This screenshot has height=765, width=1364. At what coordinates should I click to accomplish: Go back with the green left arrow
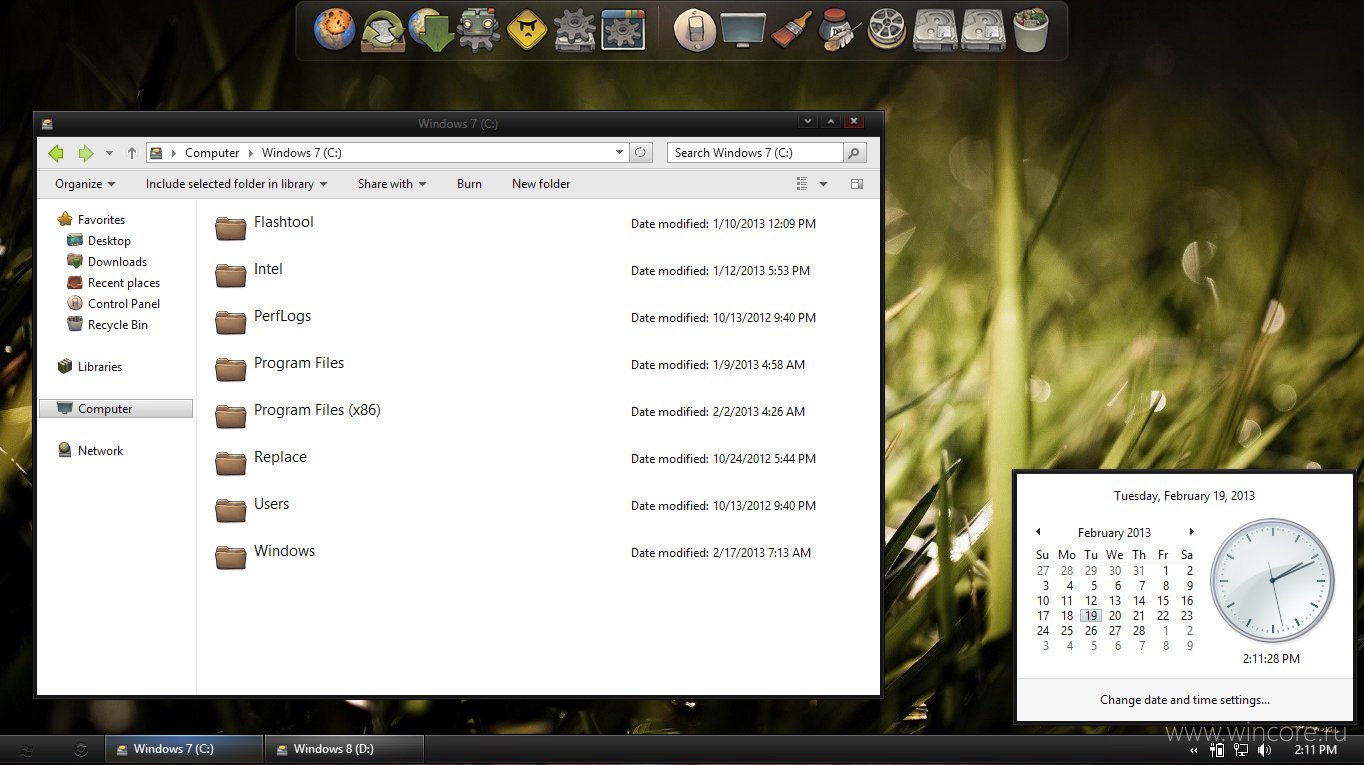pos(56,153)
